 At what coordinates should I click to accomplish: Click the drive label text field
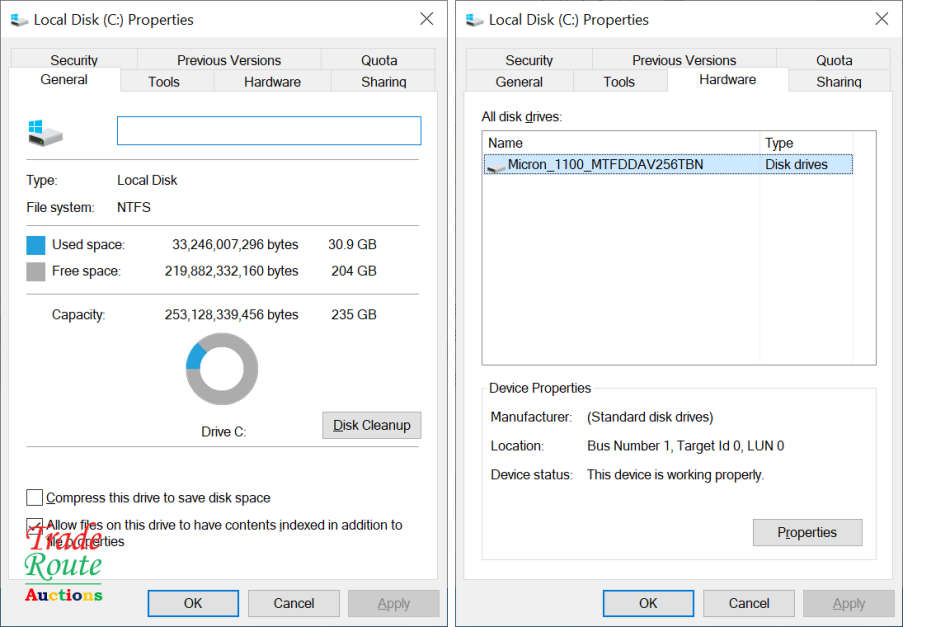[x=269, y=131]
